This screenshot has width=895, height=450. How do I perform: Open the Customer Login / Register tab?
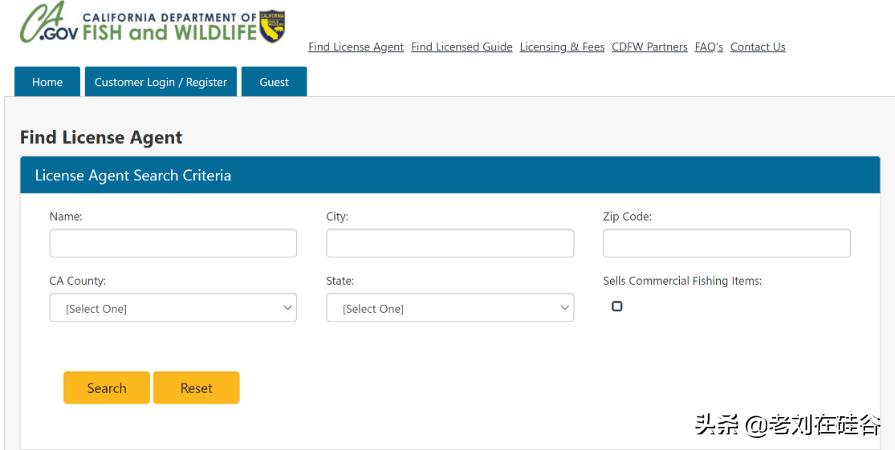tap(160, 82)
